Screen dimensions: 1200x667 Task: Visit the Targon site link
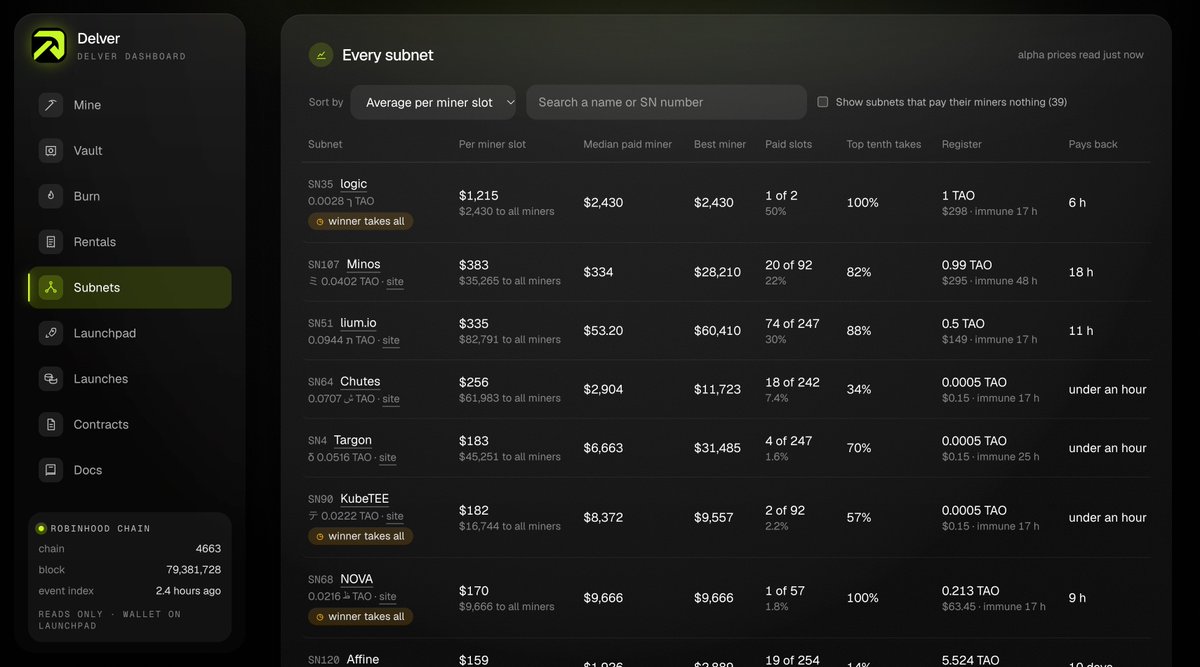click(x=388, y=458)
